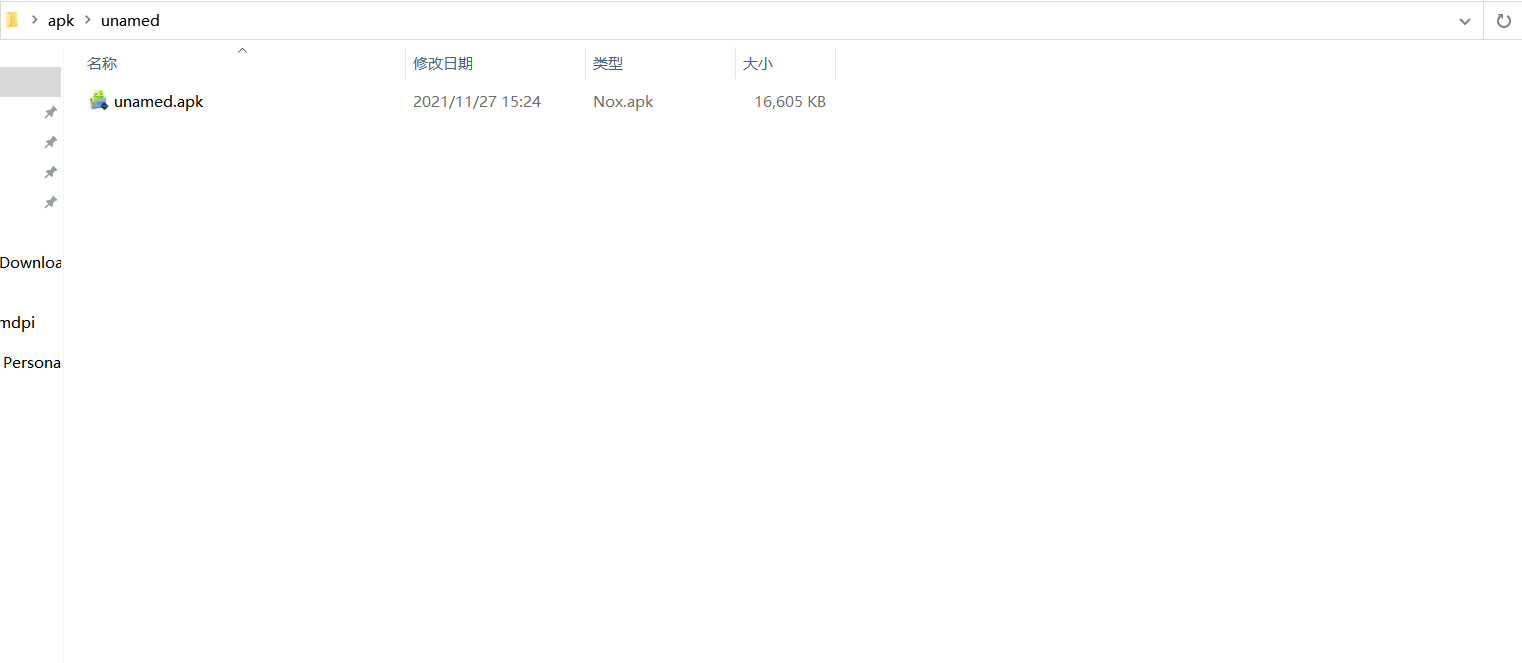The image size is (1522, 663).
Task: Click the Nox Android icon next to unamed.apk
Action: tap(98, 100)
